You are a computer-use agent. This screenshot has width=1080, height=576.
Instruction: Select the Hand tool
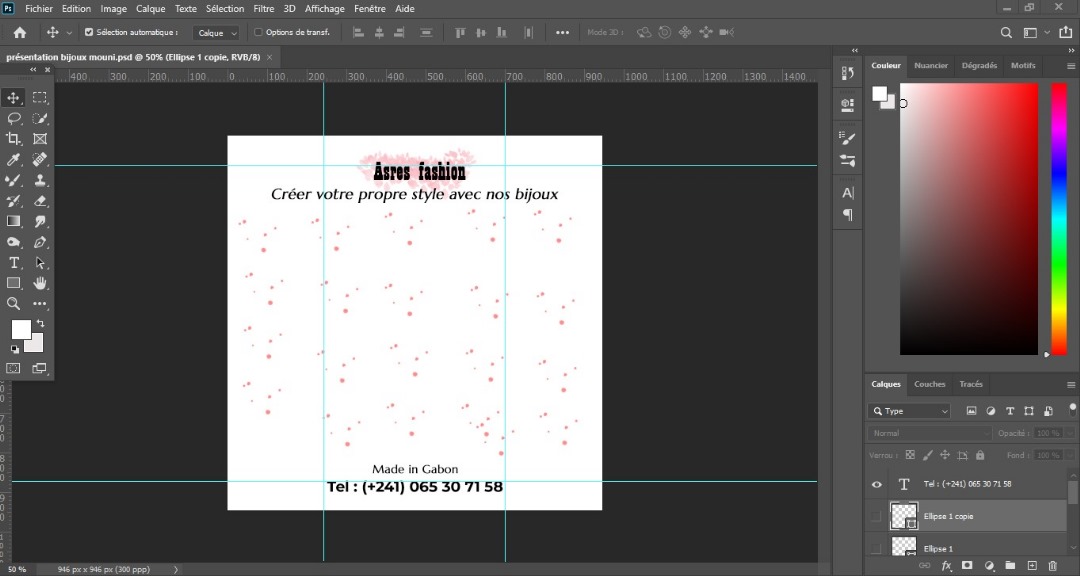coord(40,284)
